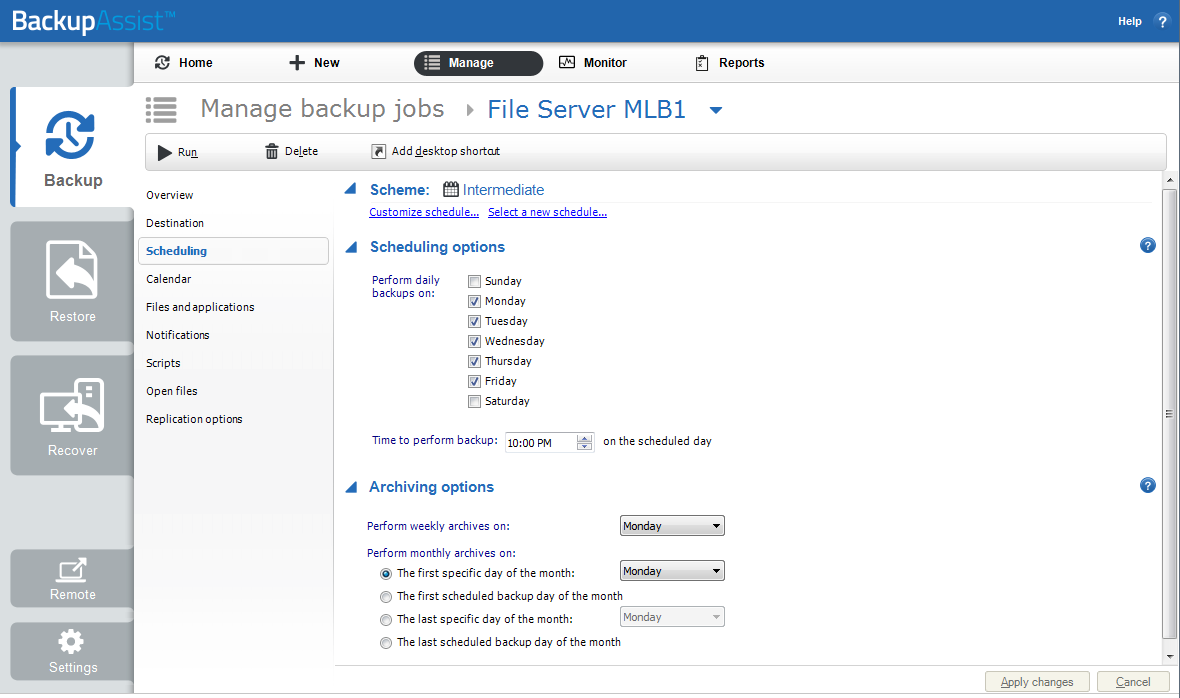Click the Help link in header
Viewport: 1180px width, 698px height.
[x=1130, y=21]
